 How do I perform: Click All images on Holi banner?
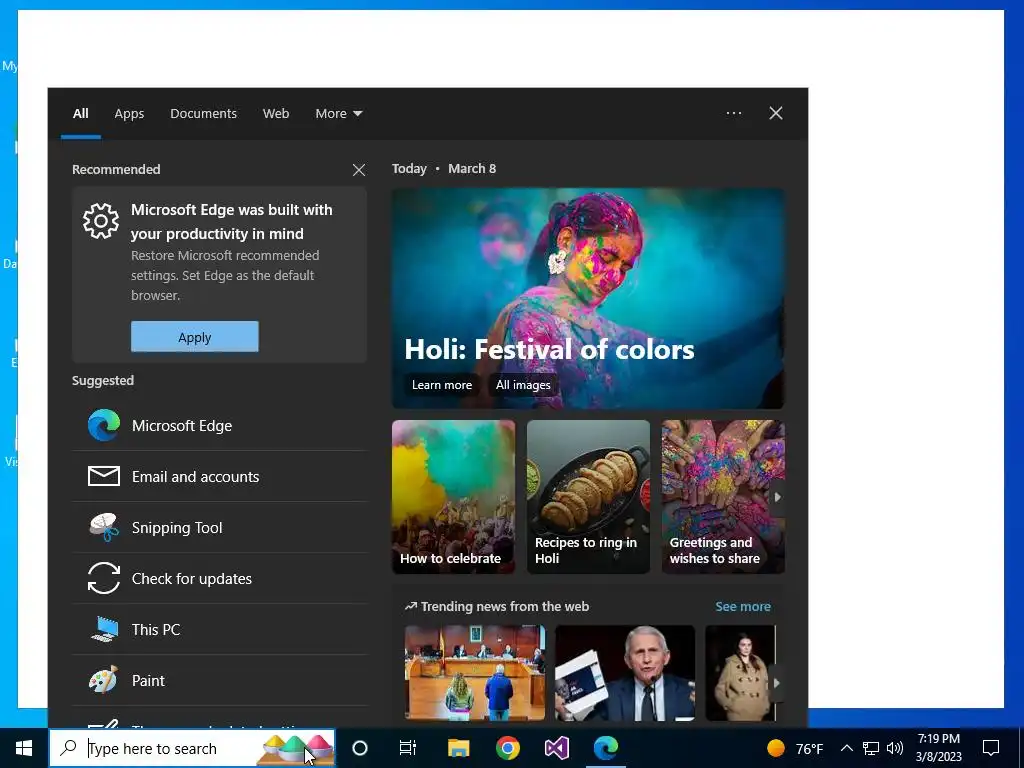(x=522, y=385)
